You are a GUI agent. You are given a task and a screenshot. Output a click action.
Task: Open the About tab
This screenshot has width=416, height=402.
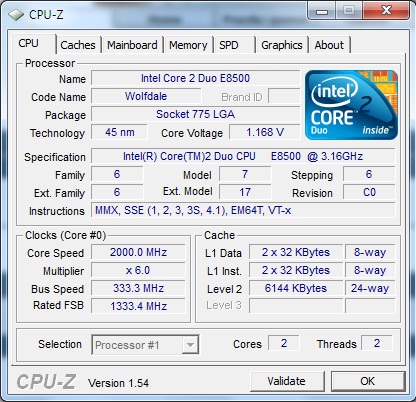(x=329, y=45)
